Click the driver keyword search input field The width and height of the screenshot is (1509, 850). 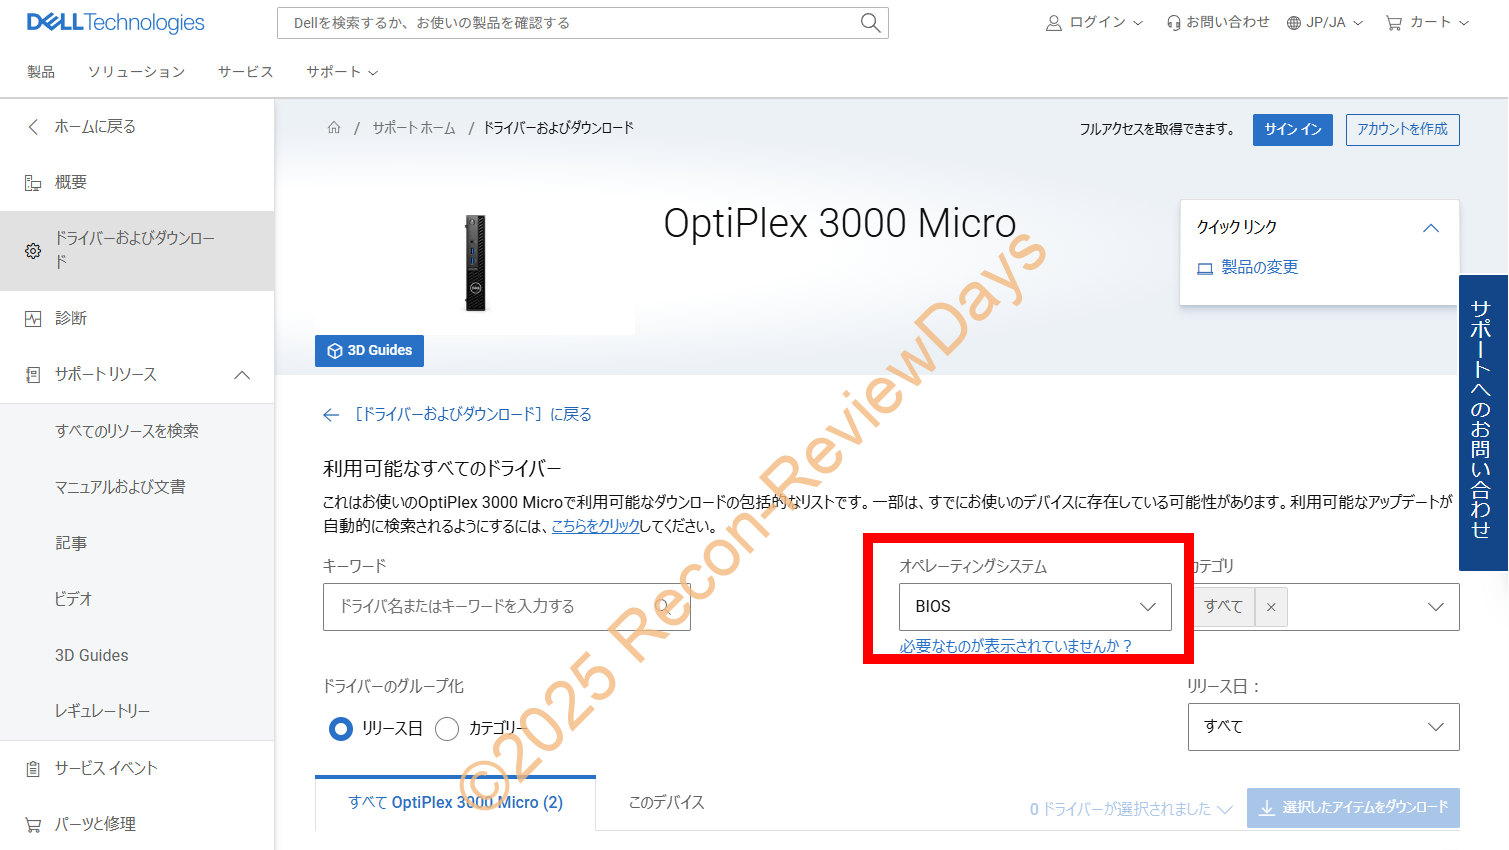point(506,607)
